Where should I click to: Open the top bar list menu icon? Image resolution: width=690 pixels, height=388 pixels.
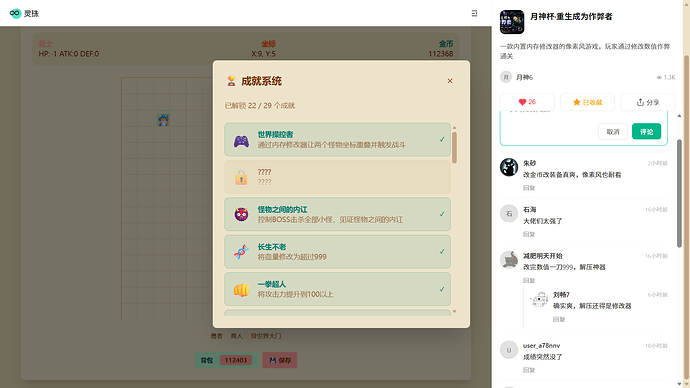(x=474, y=13)
